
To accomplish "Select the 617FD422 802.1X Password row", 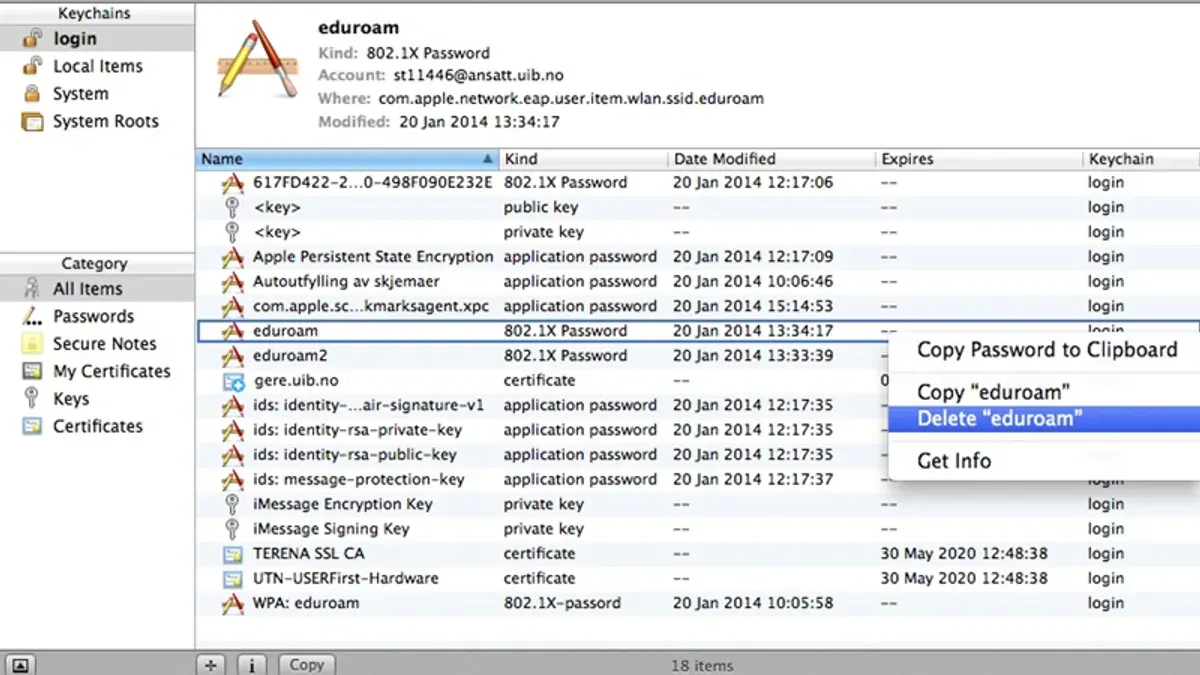I will coord(697,183).
